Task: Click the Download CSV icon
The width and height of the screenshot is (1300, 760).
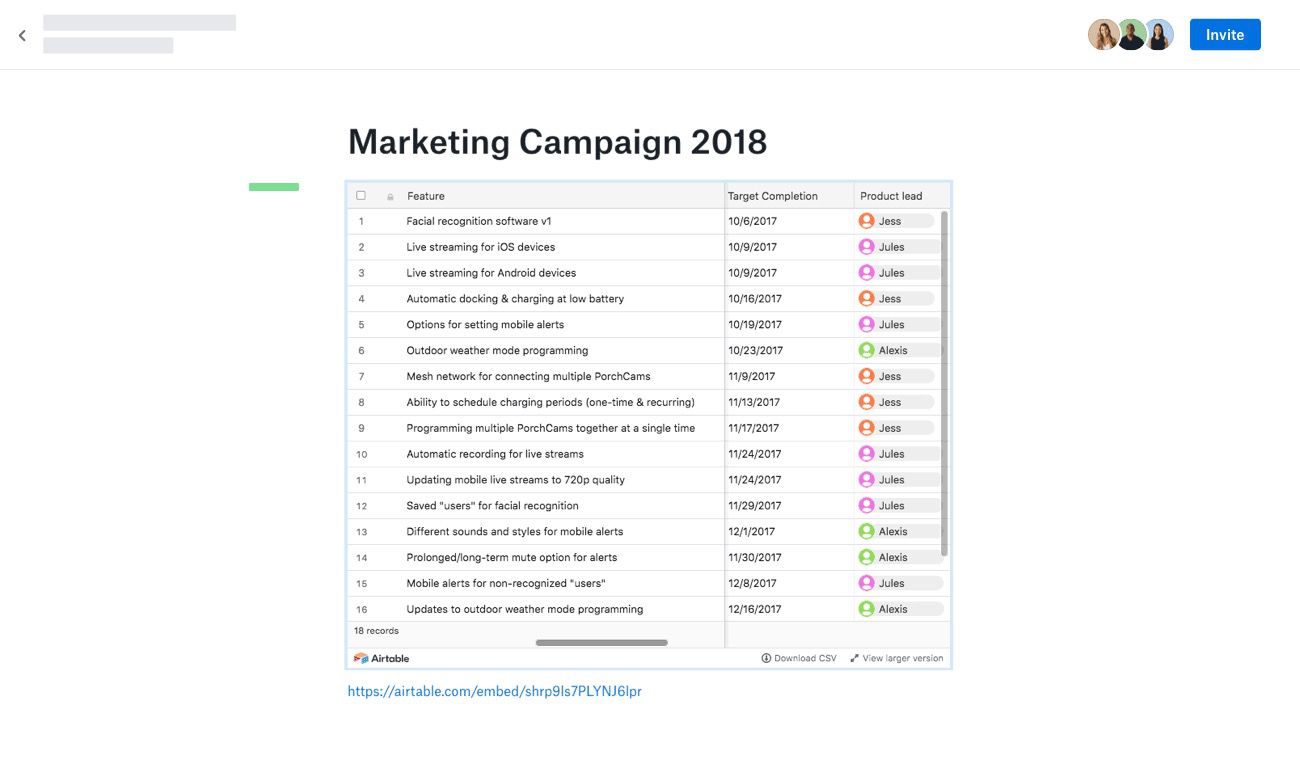Action: [766, 658]
